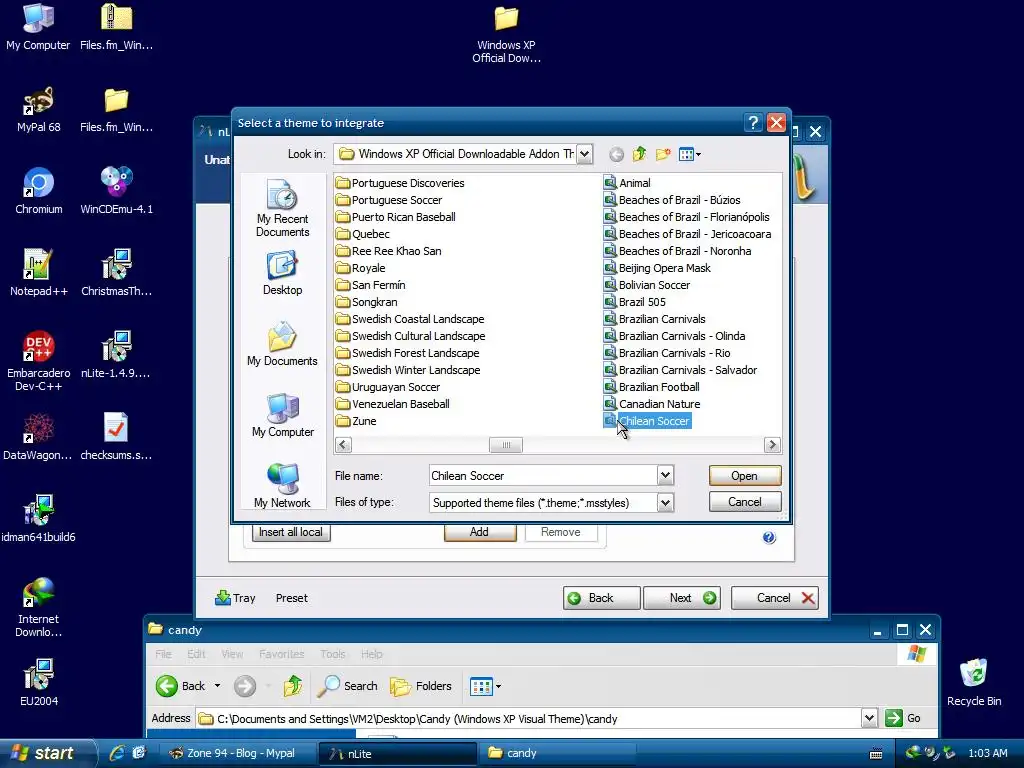The width and height of the screenshot is (1024, 768).
Task: Select the DataWagon desktop icon
Action: tap(38, 437)
